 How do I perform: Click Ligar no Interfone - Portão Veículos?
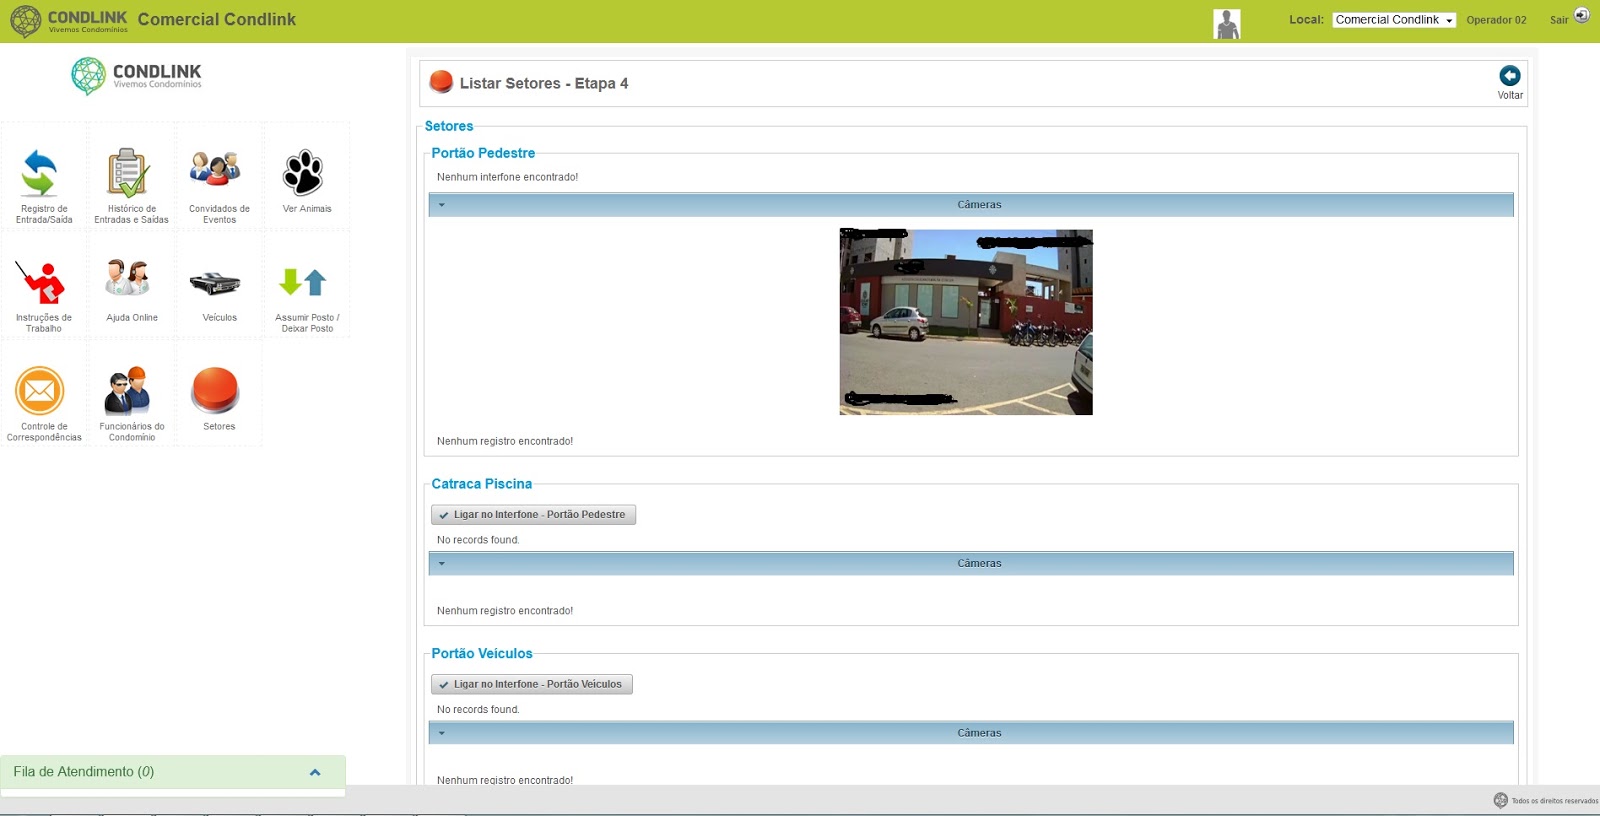[x=532, y=685]
